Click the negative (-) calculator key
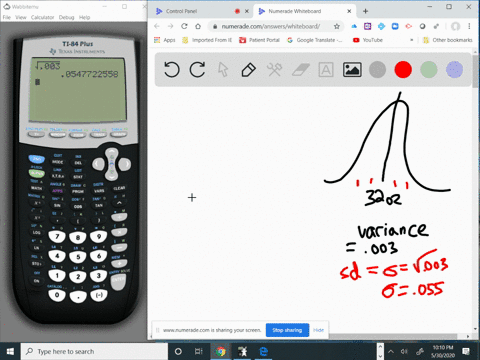 pos(99,295)
